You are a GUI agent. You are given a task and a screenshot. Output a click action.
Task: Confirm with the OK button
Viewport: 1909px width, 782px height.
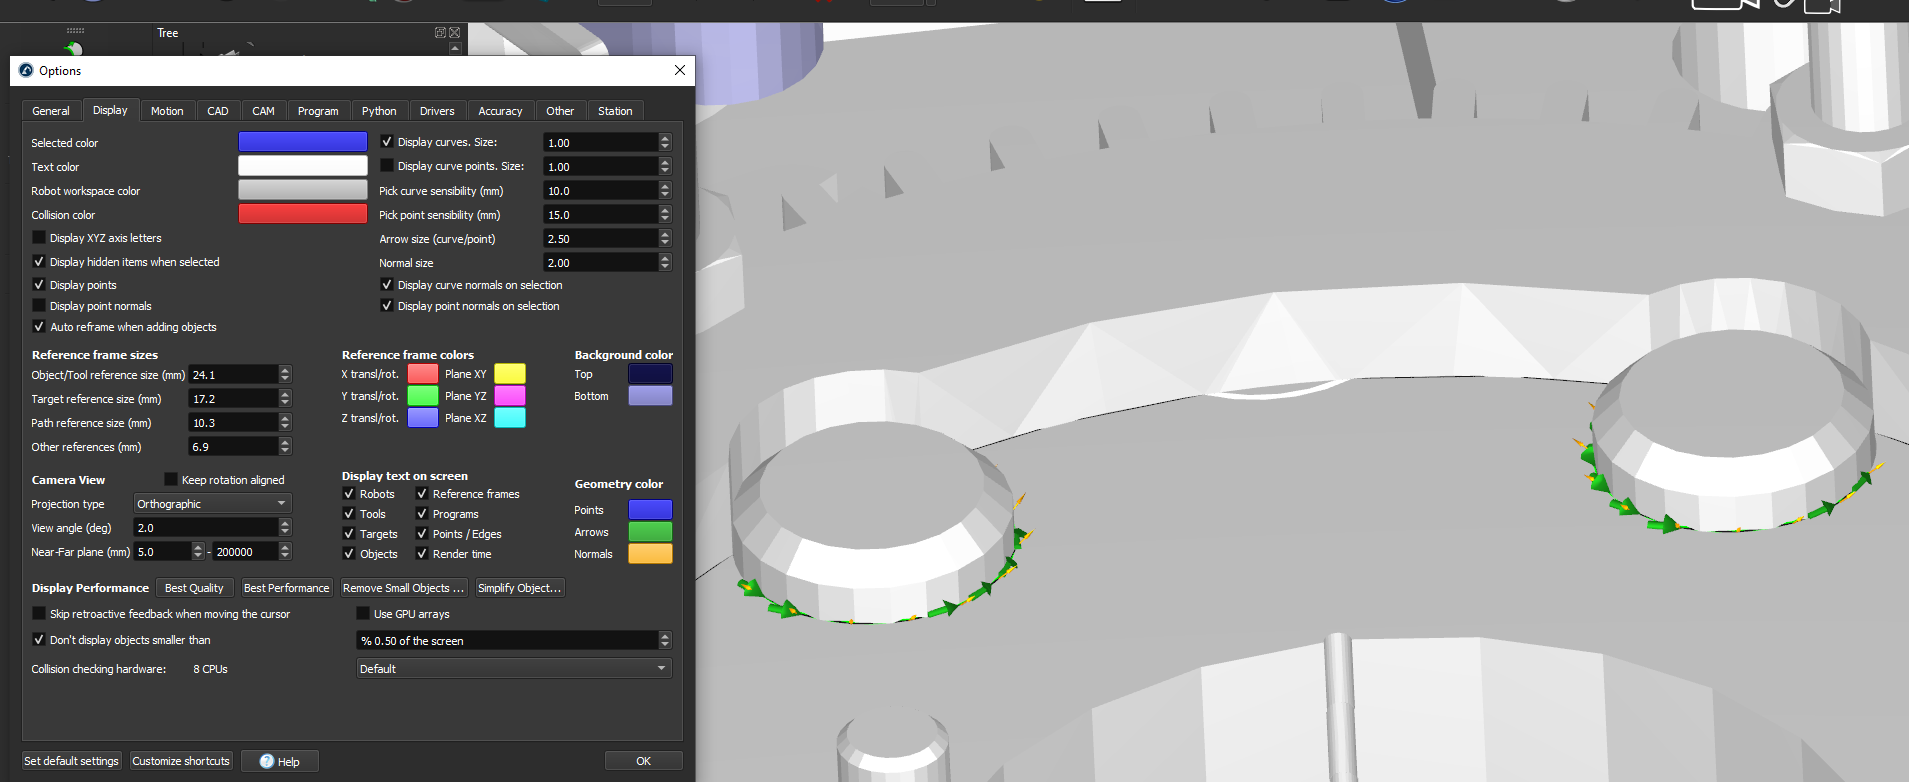click(643, 761)
